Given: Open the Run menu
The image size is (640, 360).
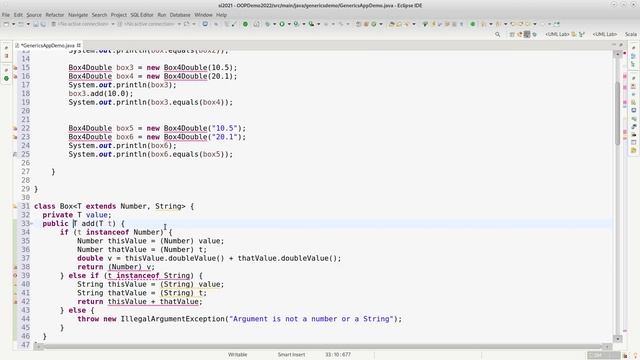Looking at the screenshot, I should 162,15.
